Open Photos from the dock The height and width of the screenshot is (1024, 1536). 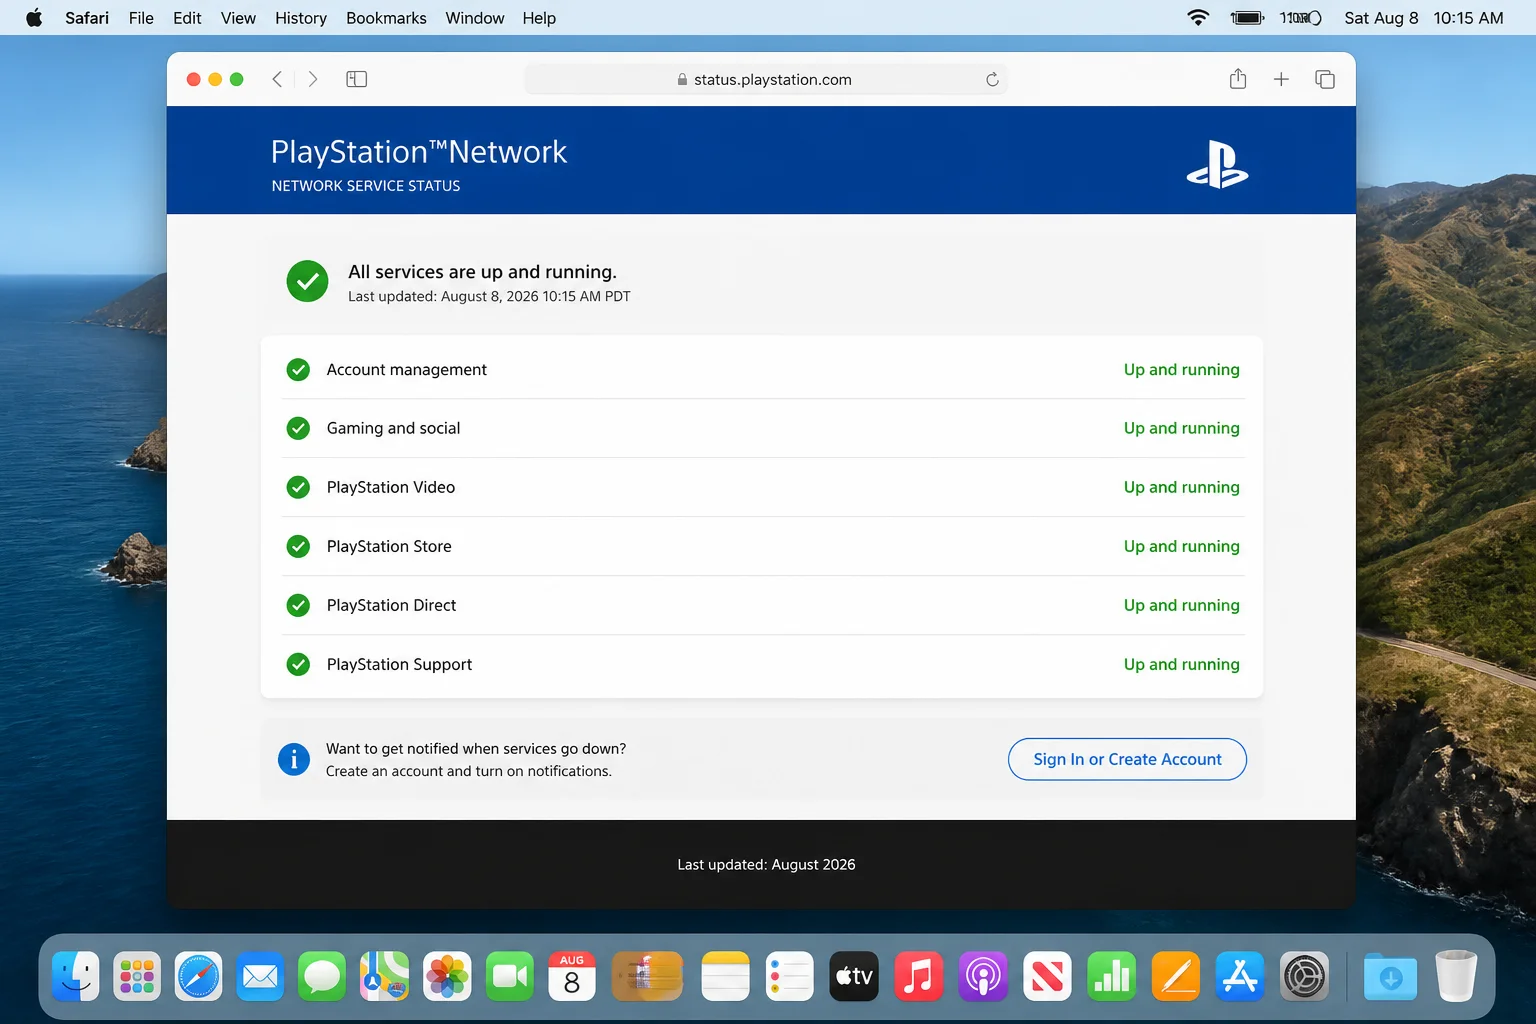(x=447, y=976)
